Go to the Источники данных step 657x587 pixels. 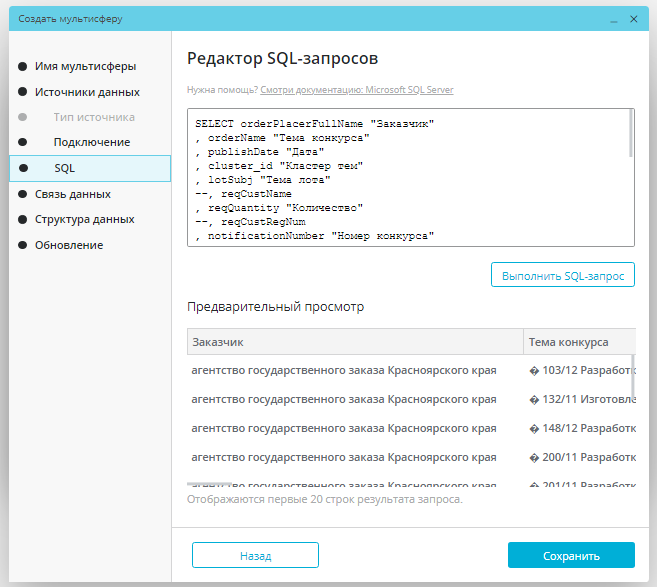pyautogui.click(x=87, y=92)
